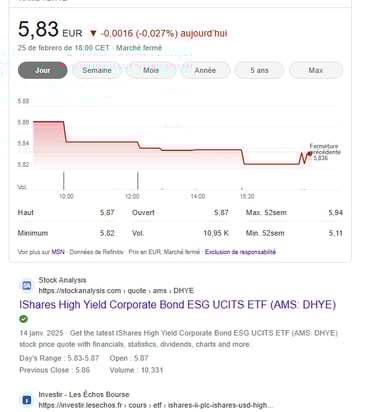Click the volume bar at 12:00
This screenshot has width=375, height=412.
pos(138,181)
